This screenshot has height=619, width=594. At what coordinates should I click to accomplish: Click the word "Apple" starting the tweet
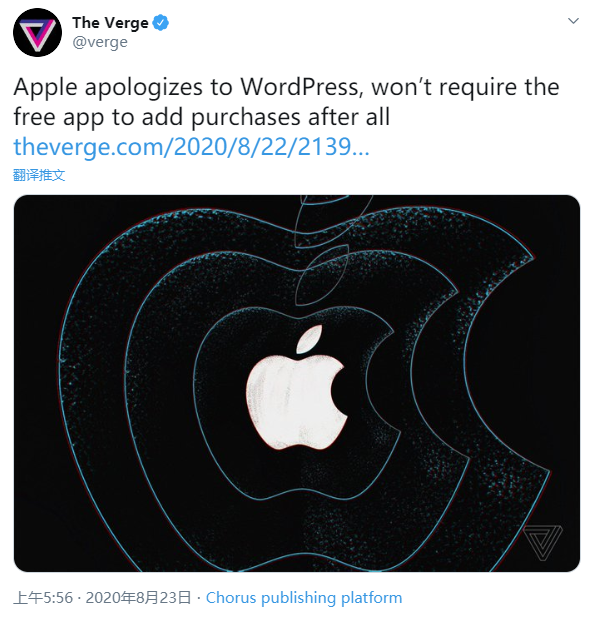[45, 88]
